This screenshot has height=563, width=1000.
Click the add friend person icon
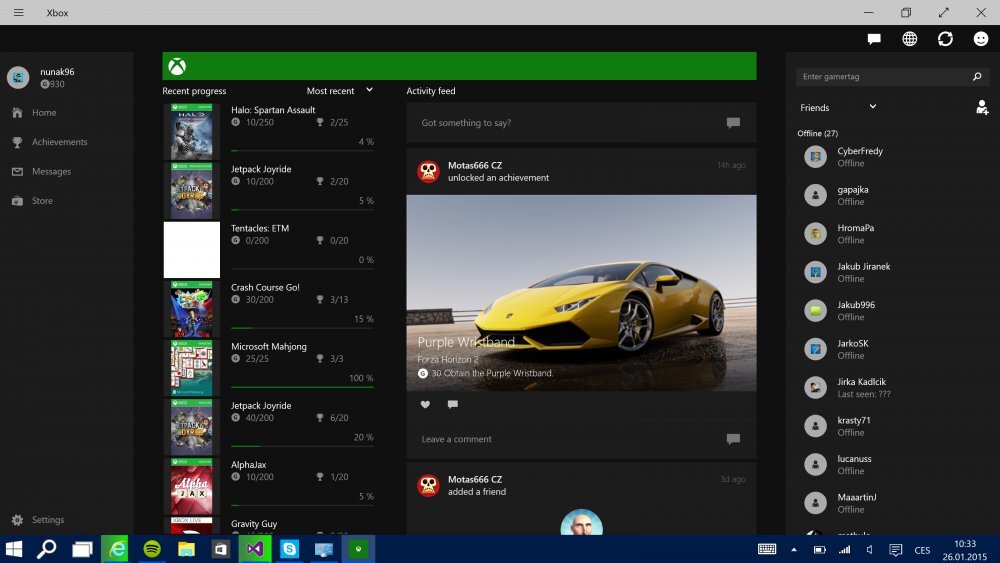click(982, 107)
